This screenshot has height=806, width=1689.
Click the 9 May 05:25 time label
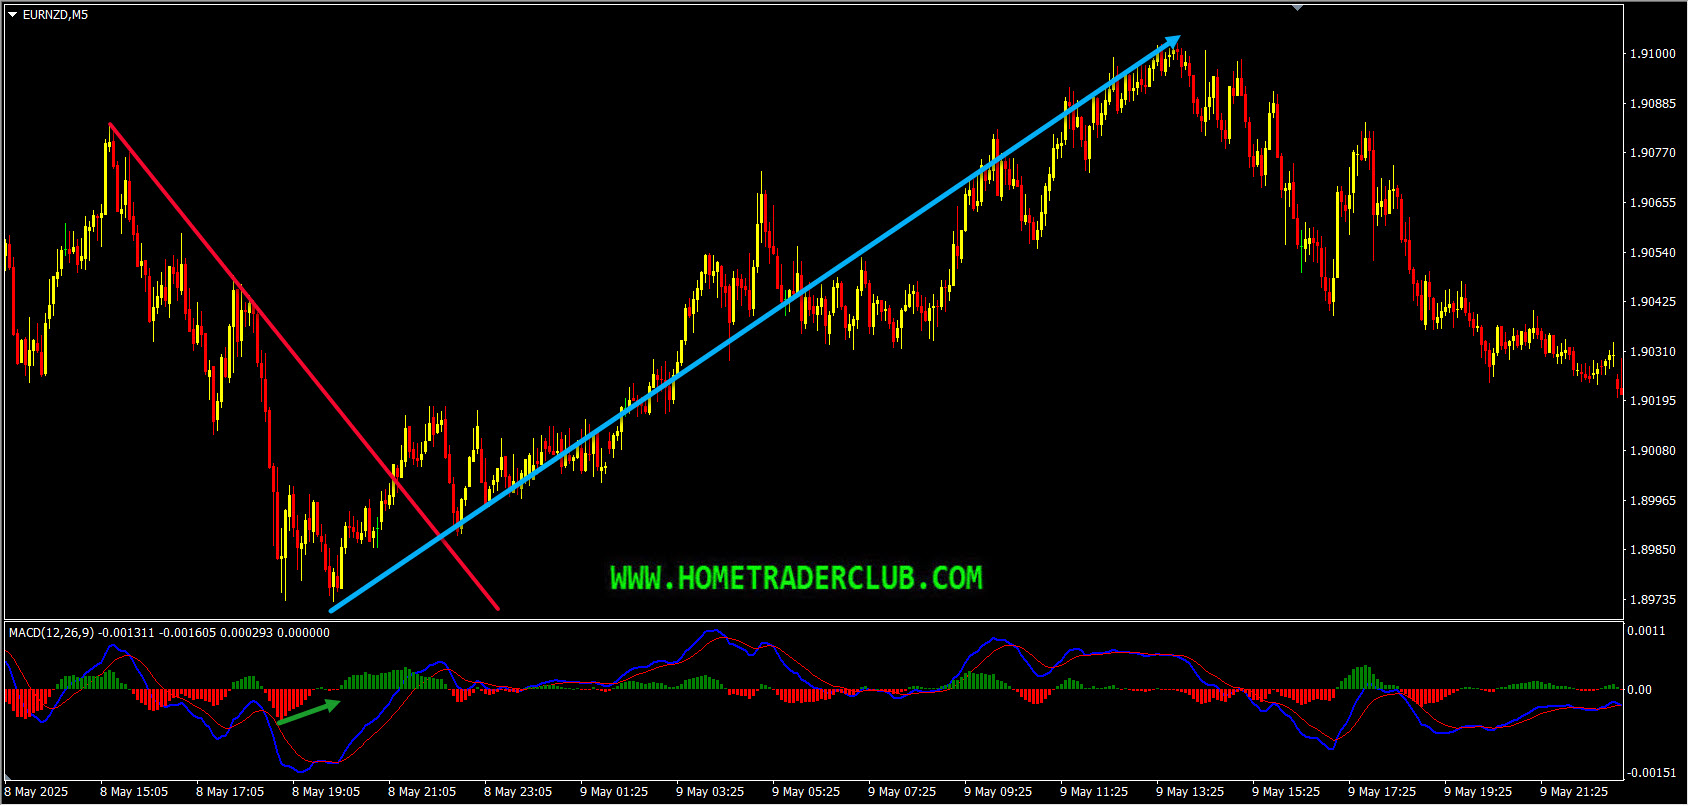point(806,792)
